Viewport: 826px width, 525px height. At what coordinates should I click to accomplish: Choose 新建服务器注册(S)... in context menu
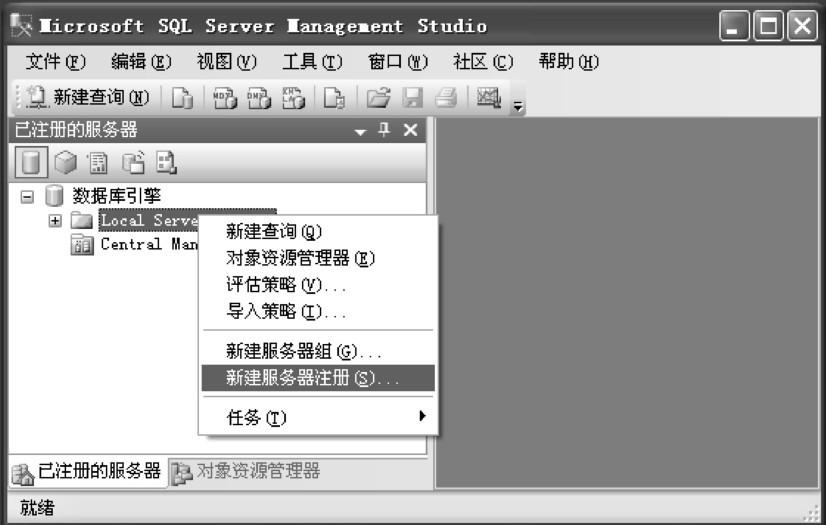[318, 378]
